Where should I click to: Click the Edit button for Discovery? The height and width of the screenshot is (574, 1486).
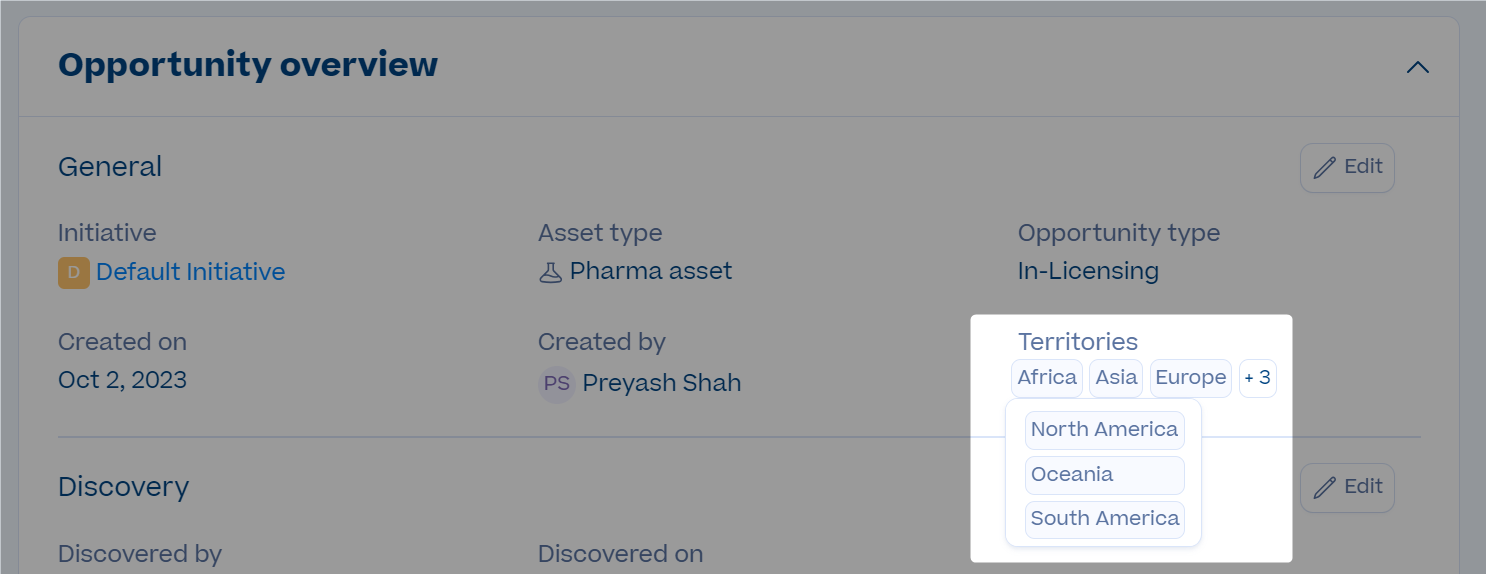pos(1347,488)
